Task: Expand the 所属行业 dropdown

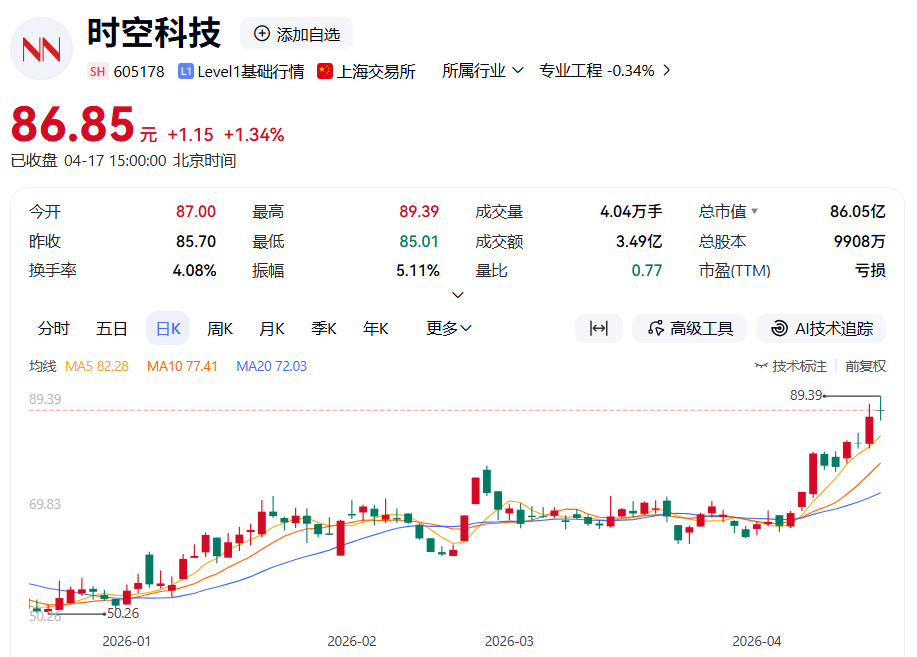Action: (483, 71)
